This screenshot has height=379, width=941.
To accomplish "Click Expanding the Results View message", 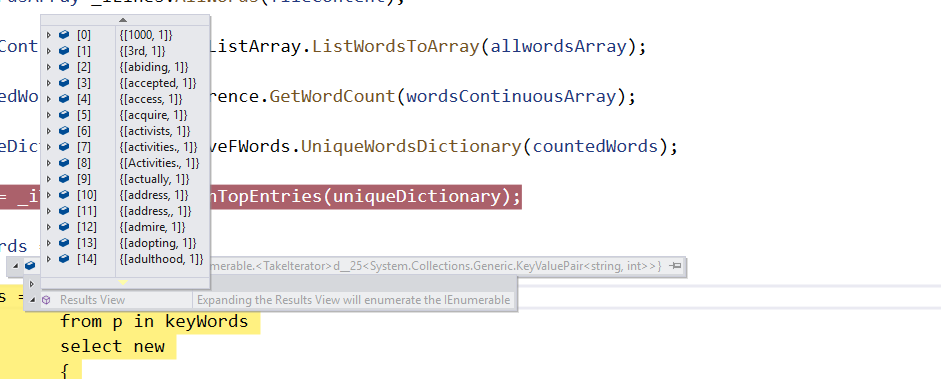I will pyautogui.click(x=353, y=300).
